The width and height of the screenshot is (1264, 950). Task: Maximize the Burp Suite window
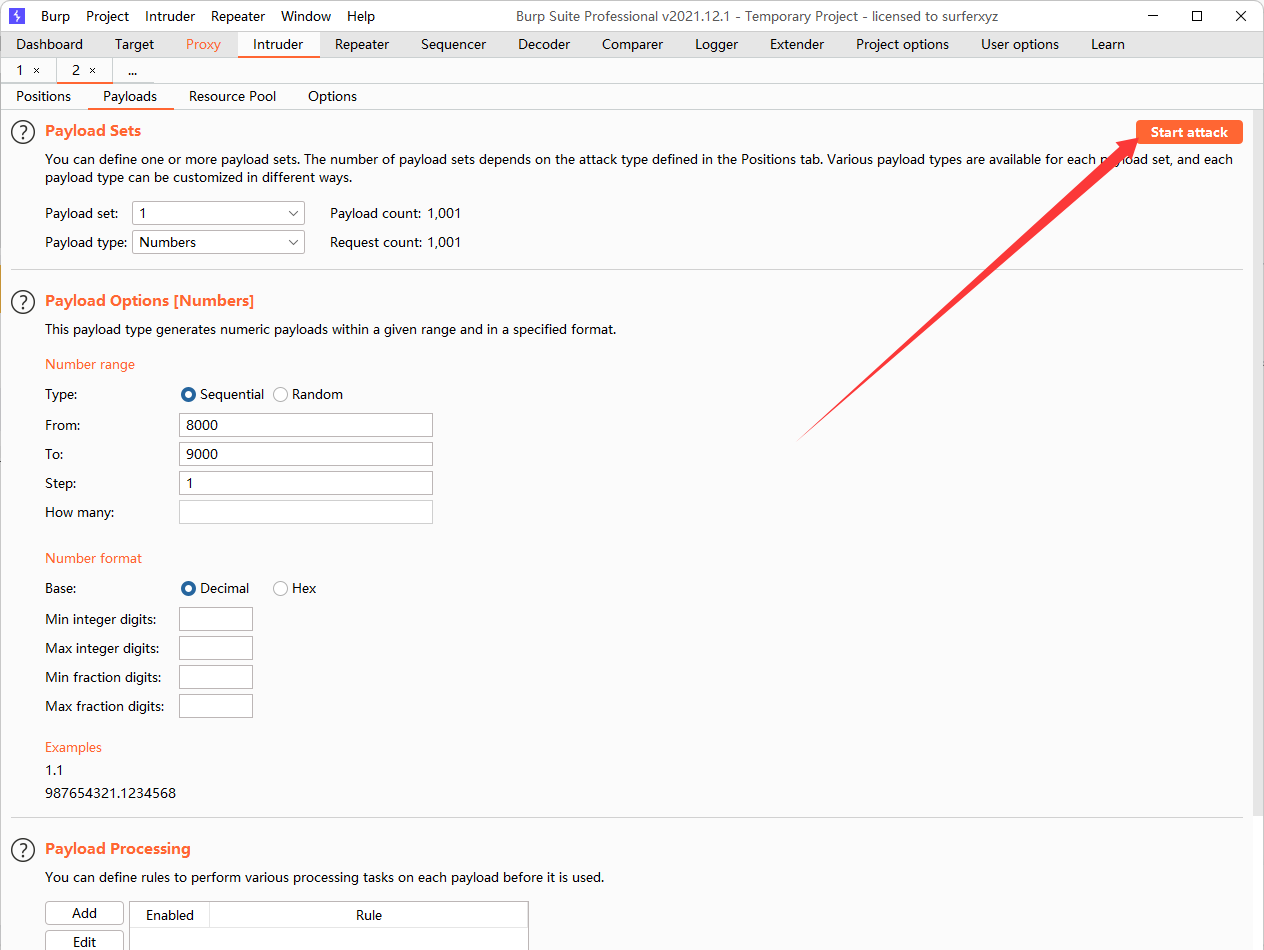1197,16
